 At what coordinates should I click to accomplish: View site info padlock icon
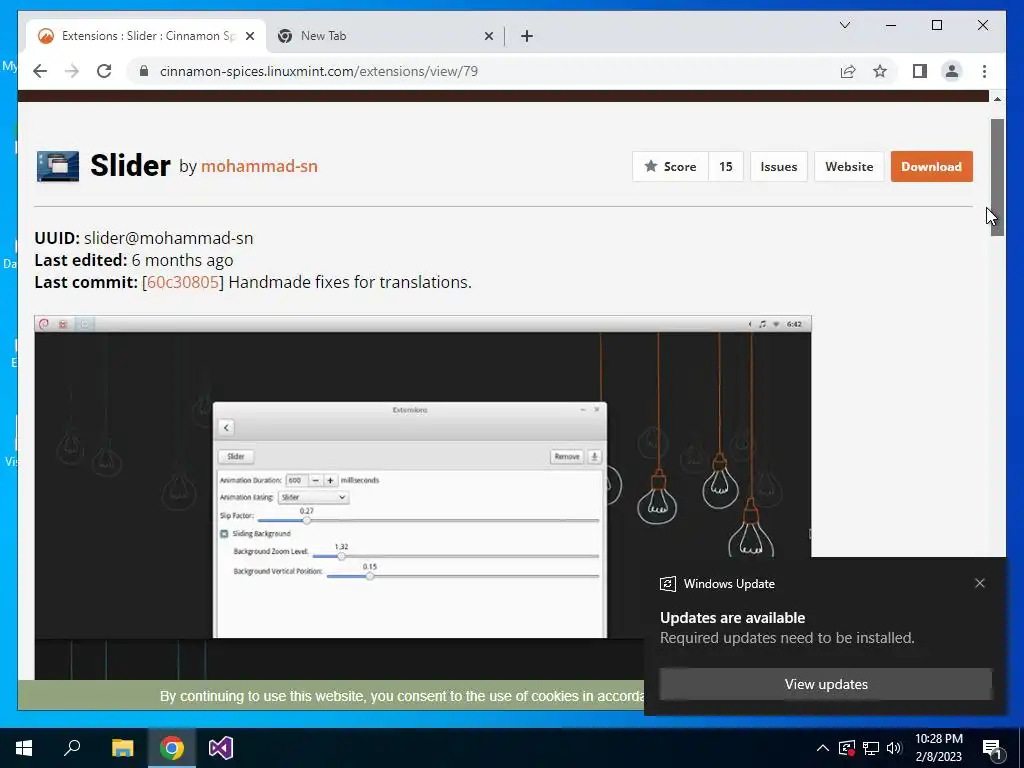click(x=144, y=71)
